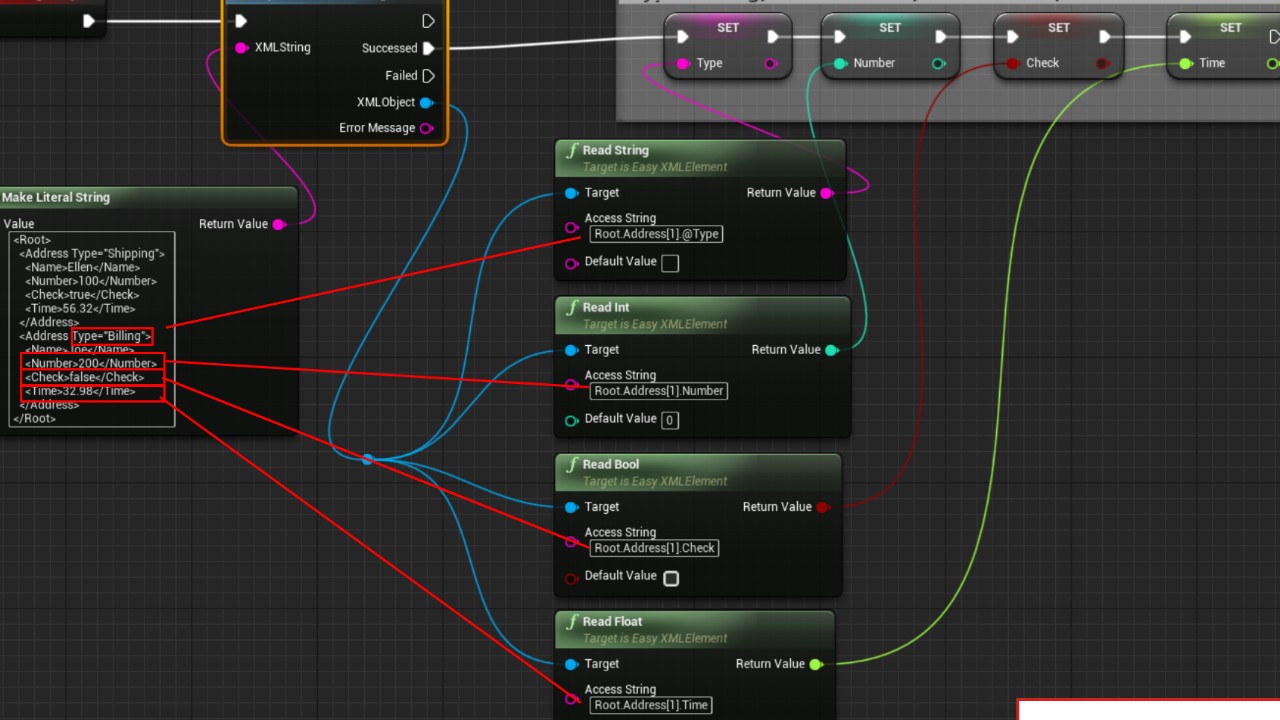Select the SET Number node title
Image resolution: width=1280 pixels, height=720 pixels.
(890, 28)
